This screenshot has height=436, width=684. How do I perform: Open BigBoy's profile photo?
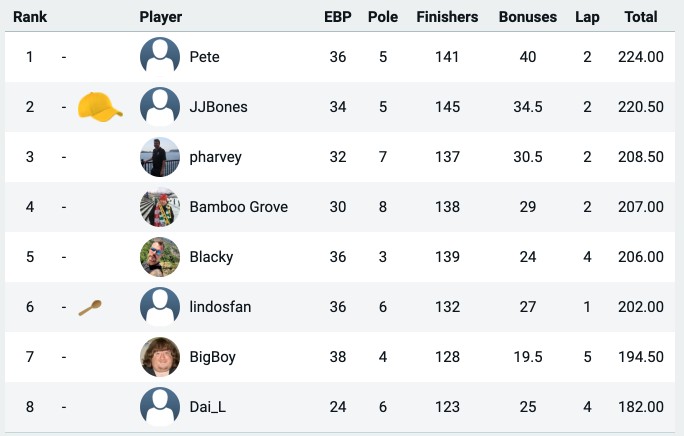click(160, 357)
